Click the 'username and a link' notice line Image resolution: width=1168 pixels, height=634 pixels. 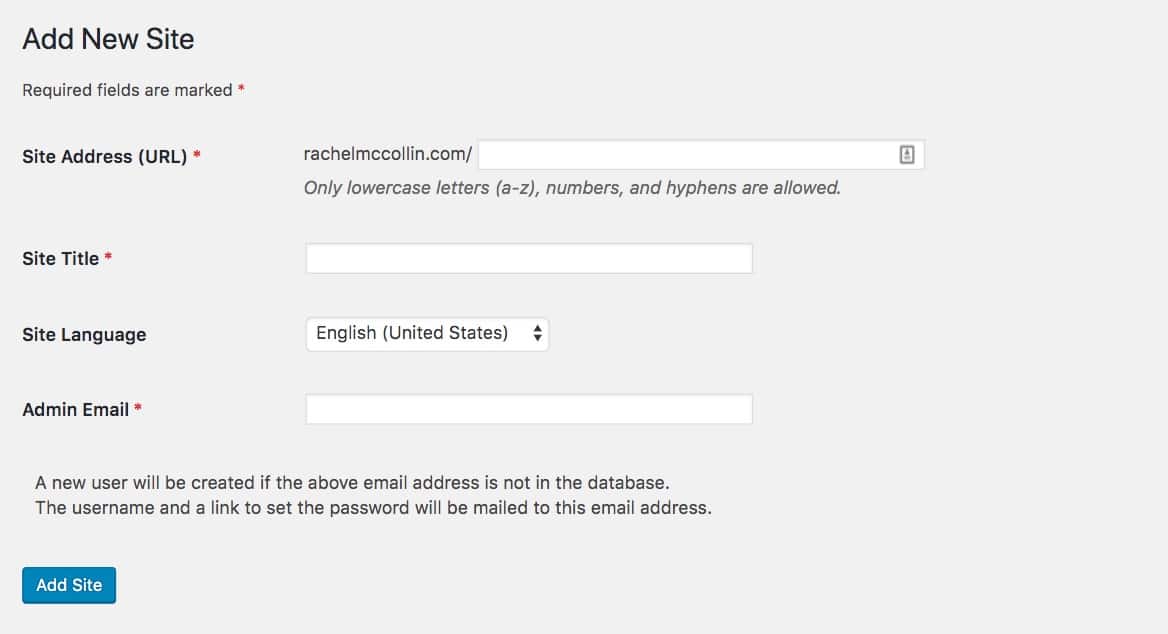click(x=373, y=507)
